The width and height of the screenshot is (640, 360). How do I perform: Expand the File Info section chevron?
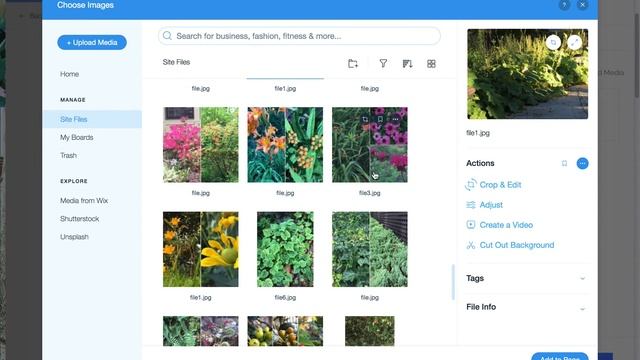[582, 309]
